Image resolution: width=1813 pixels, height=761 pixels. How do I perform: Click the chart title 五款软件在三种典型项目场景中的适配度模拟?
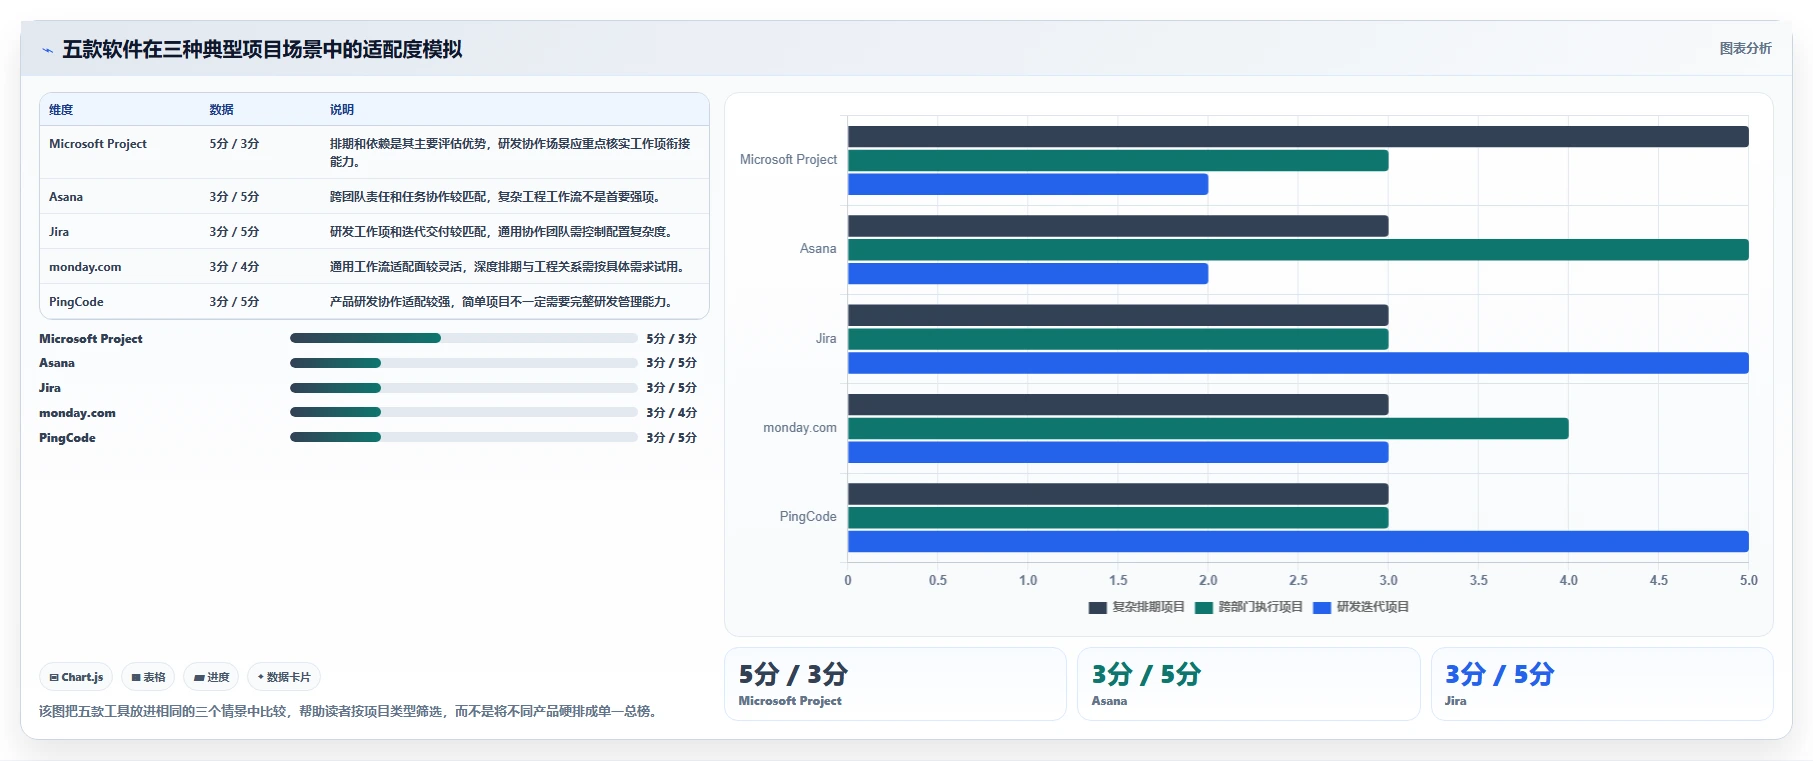pos(262,49)
